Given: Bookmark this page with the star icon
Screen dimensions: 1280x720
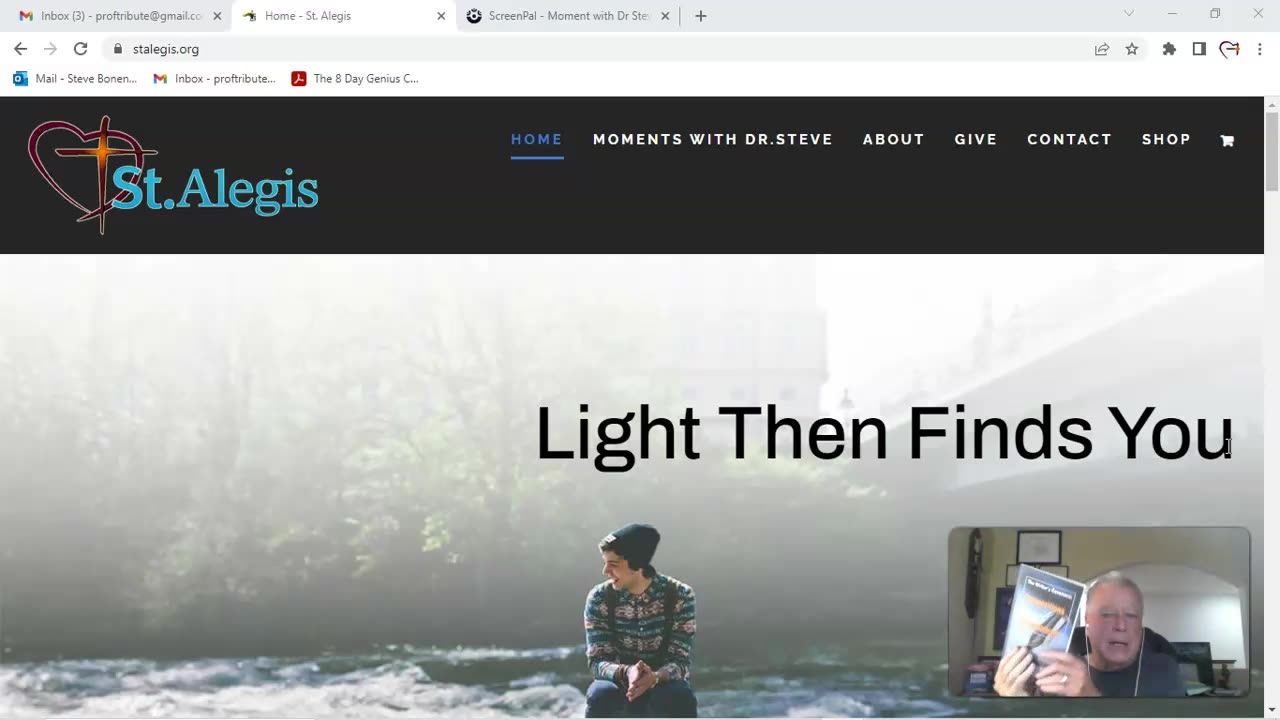Looking at the screenshot, I should click(1132, 49).
